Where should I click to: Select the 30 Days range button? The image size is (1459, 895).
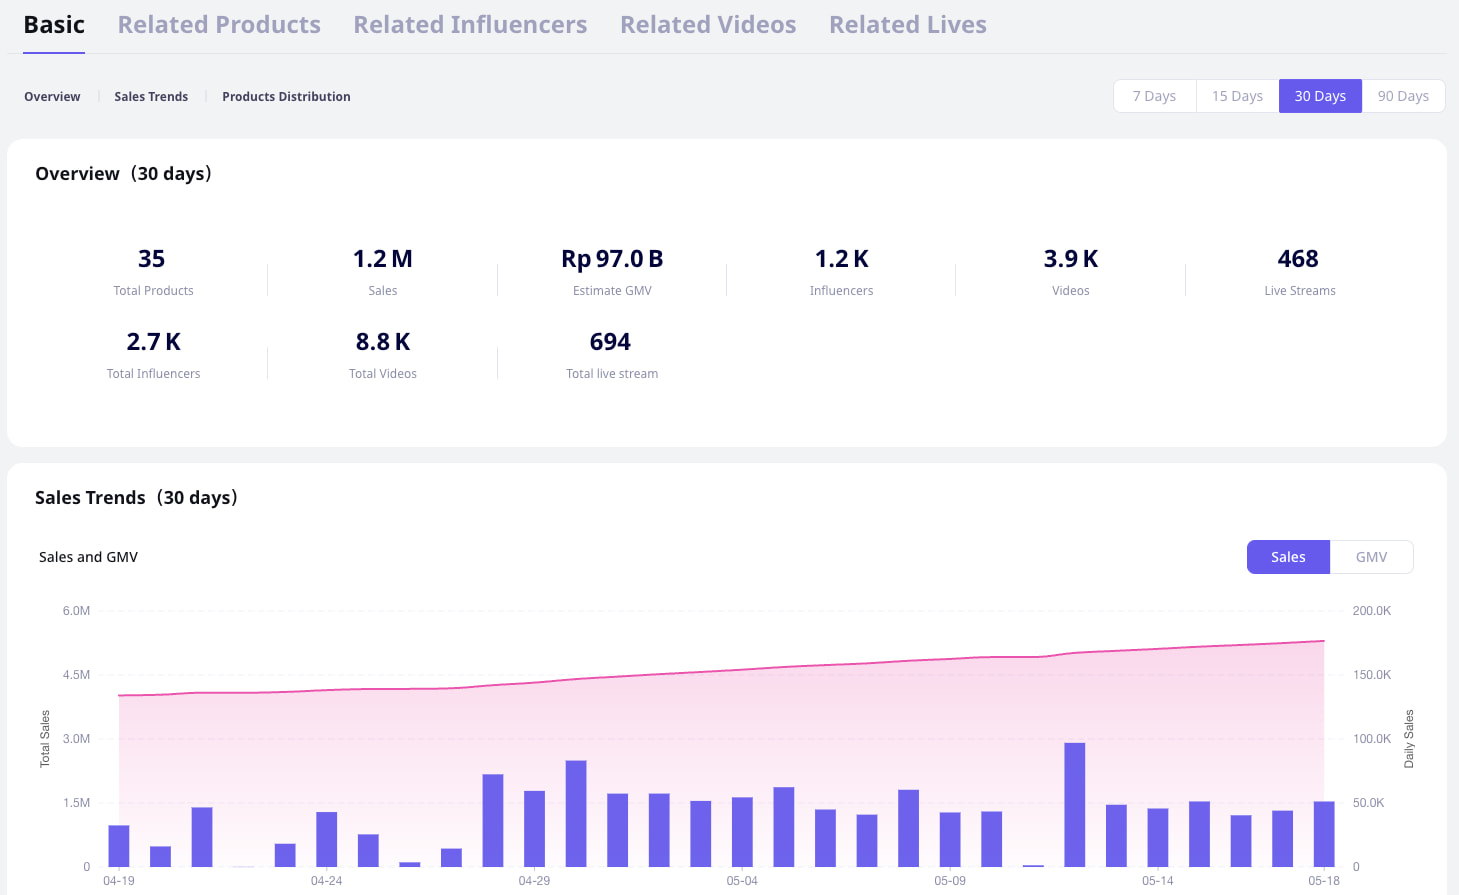click(x=1320, y=96)
